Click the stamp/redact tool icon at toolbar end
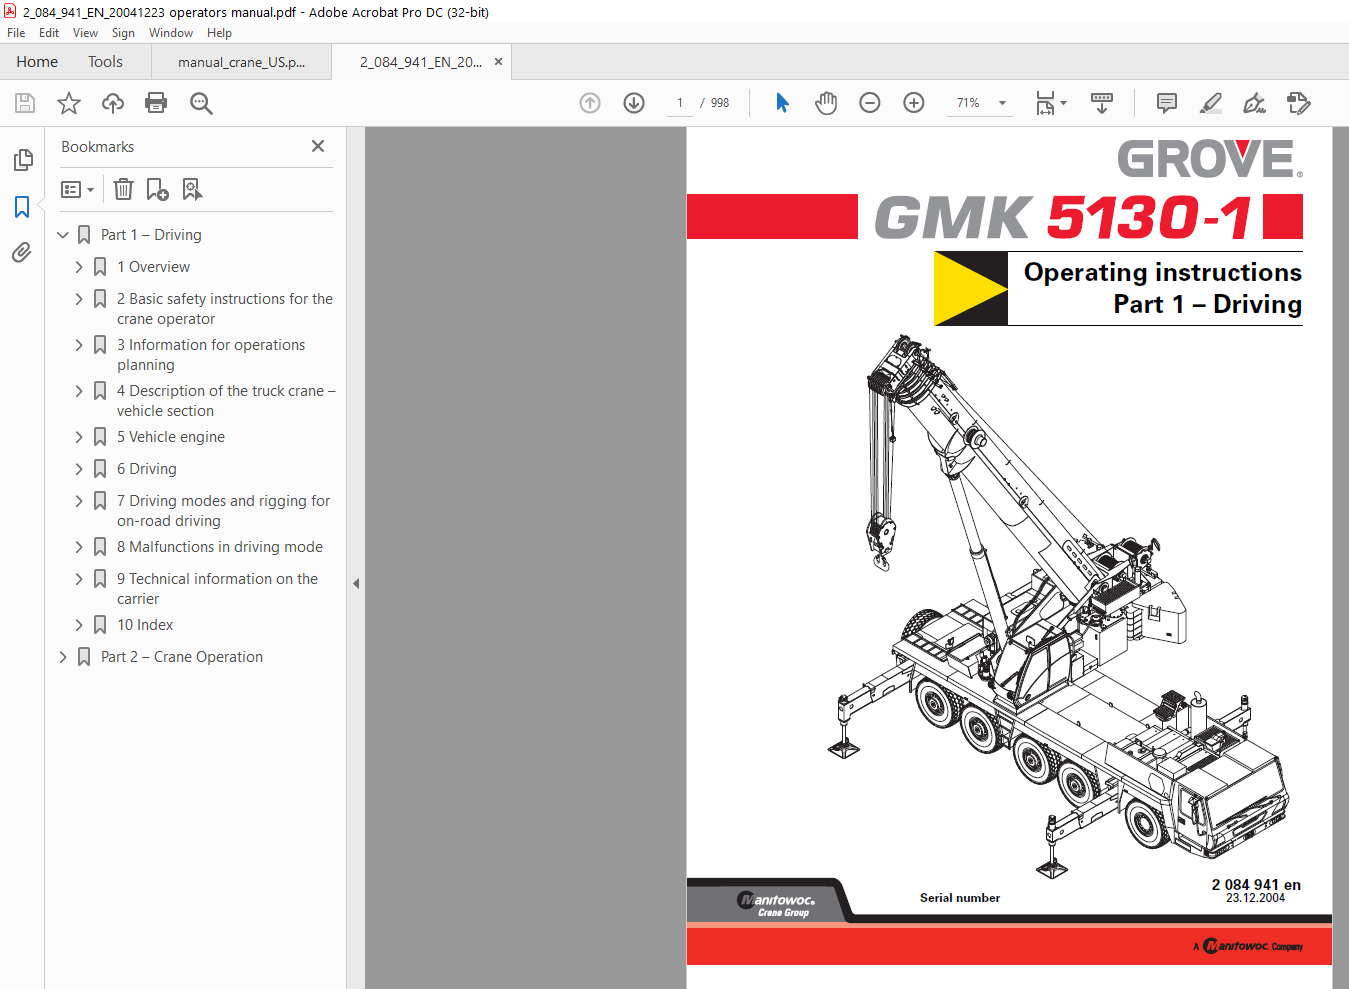This screenshot has width=1349, height=989. [1298, 103]
